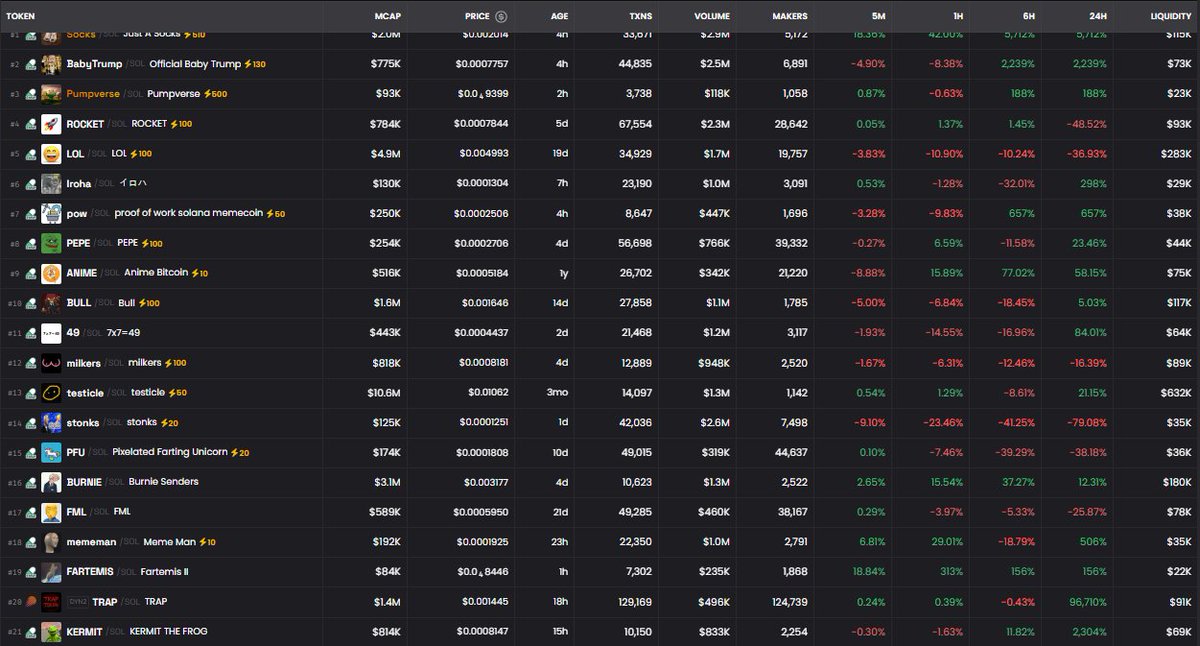Click the testicle token logo
Viewport: 1200px width, 646px height.
[x=51, y=393]
